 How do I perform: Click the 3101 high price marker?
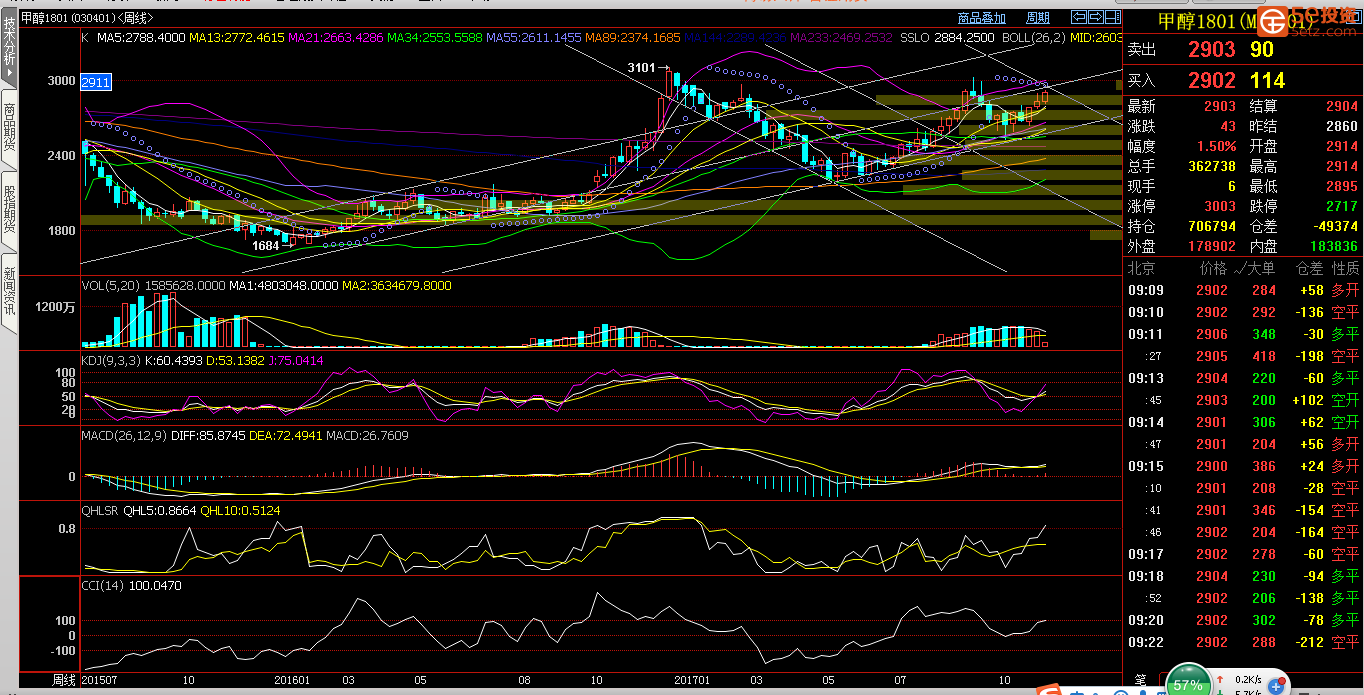point(641,67)
